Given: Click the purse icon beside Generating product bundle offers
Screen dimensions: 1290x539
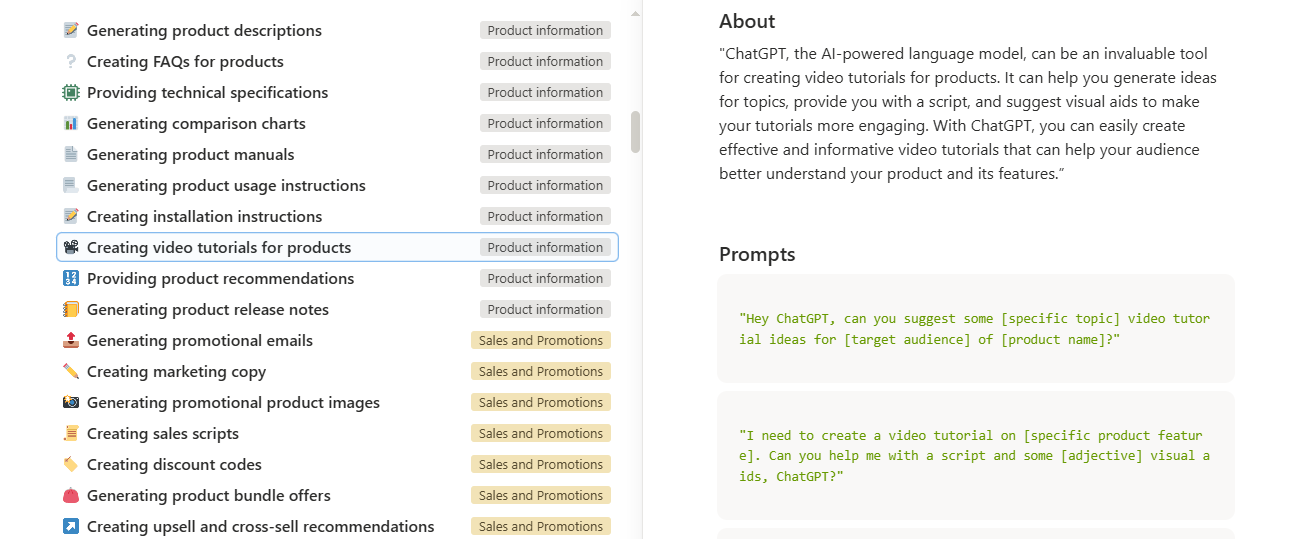Looking at the screenshot, I should pos(70,495).
